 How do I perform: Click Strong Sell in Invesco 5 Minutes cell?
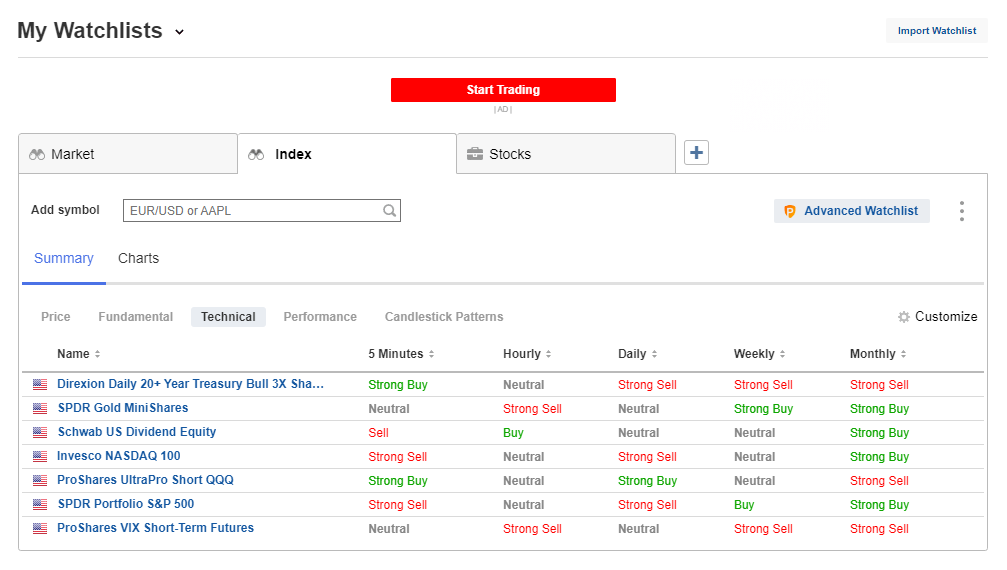(398, 456)
